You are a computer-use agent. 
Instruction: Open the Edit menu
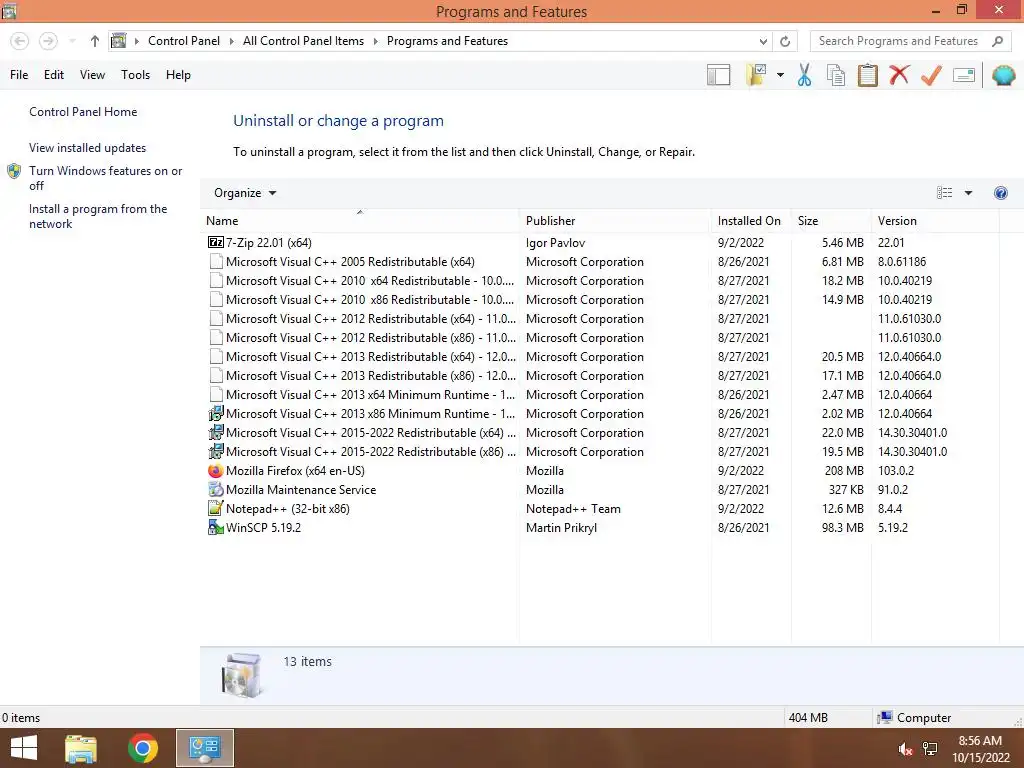54,75
